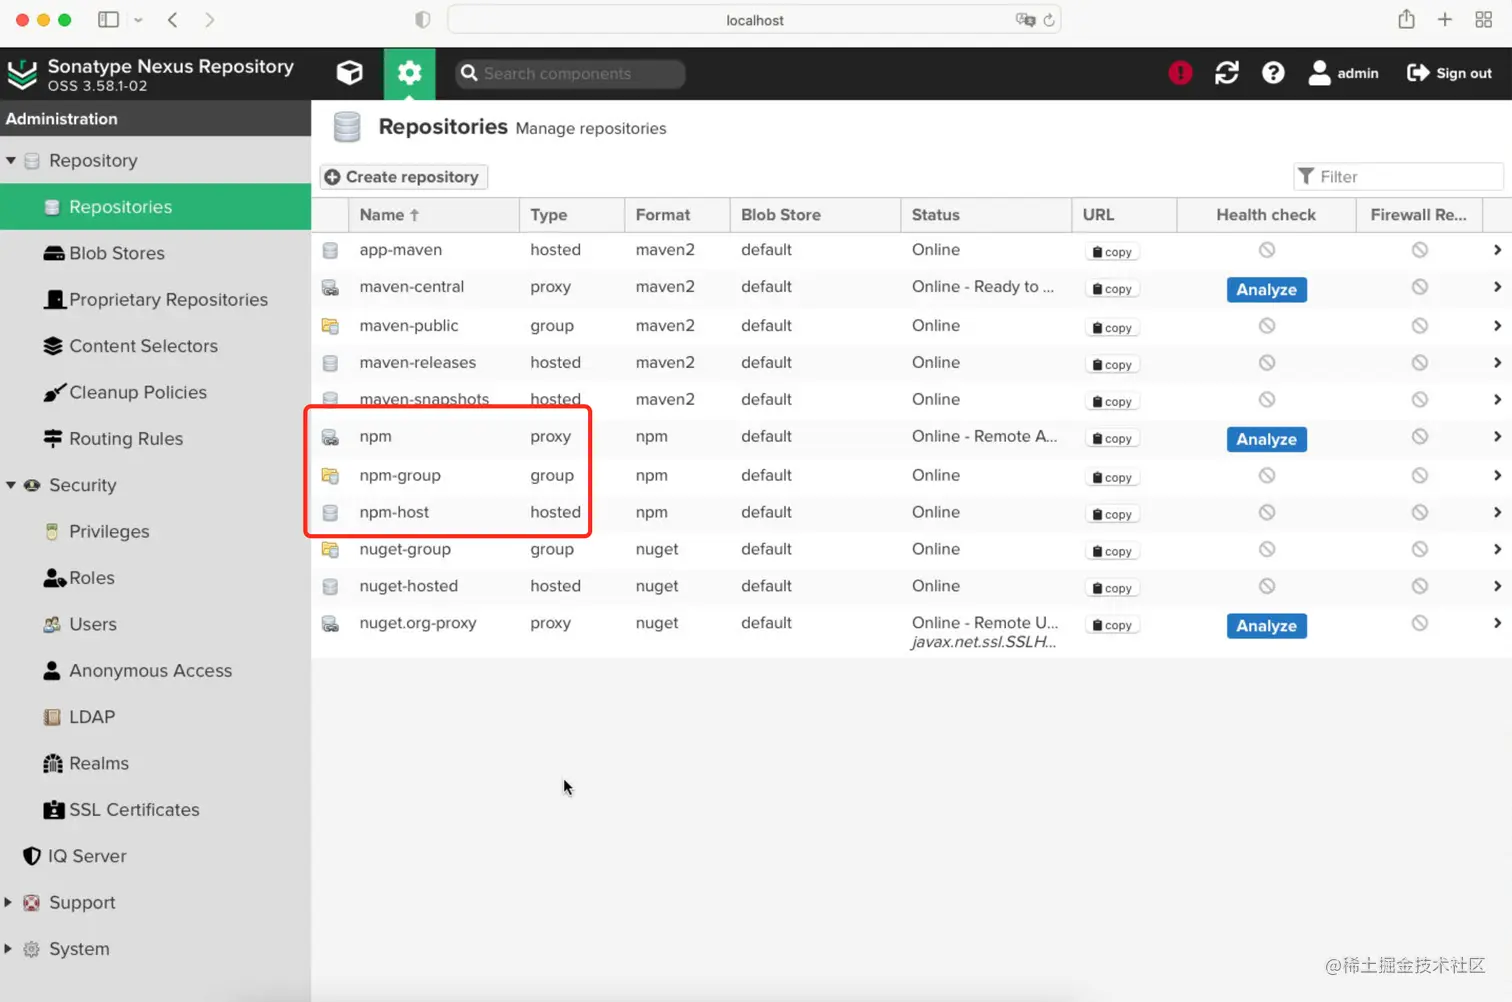The height and width of the screenshot is (1002, 1512).
Task: Open maven-releases row details chevron
Action: click(x=1497, y=362)
